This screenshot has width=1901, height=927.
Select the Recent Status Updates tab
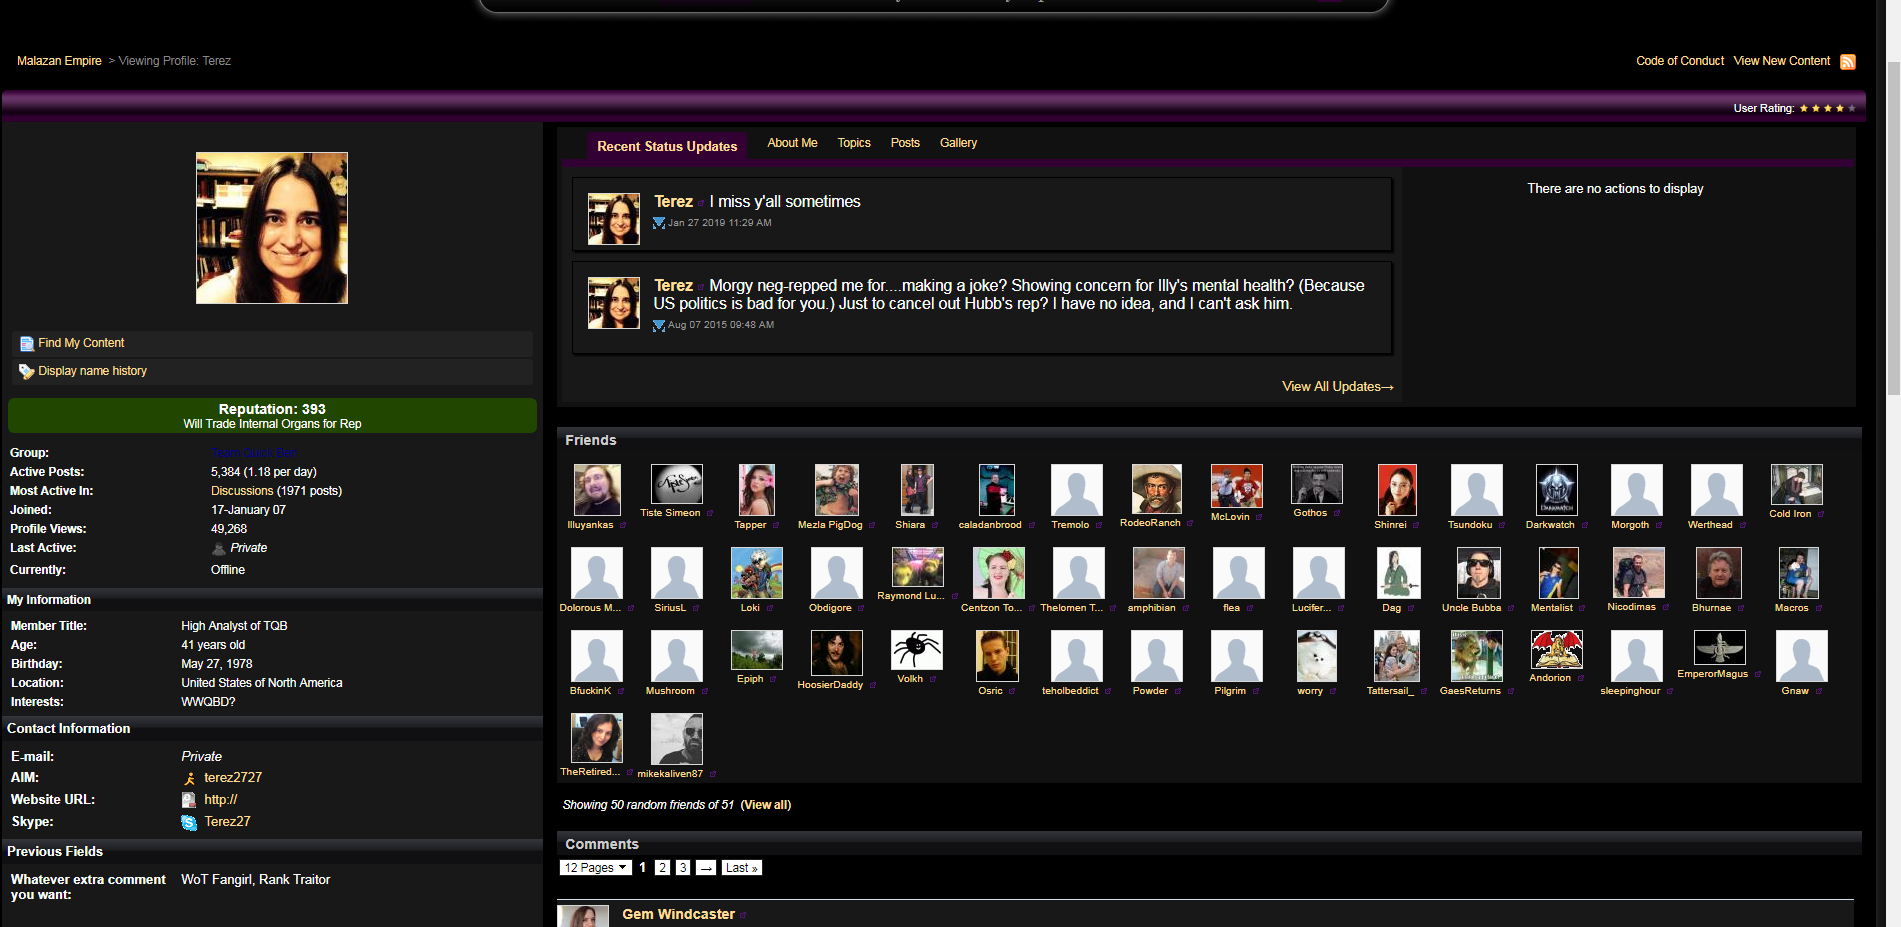coord(667,146)
